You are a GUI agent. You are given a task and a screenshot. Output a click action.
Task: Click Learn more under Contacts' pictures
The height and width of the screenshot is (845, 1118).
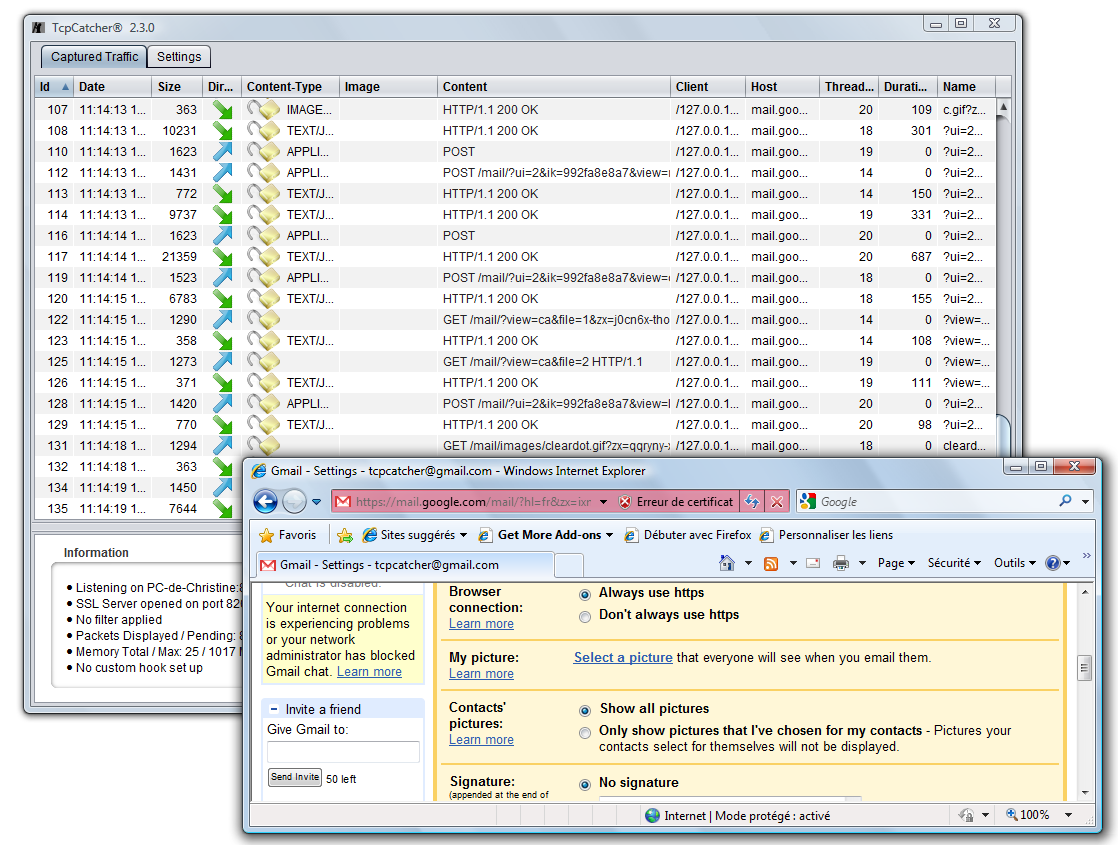481,740
